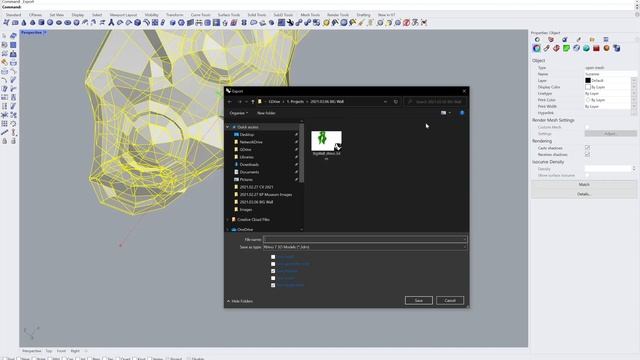
Task: Click the File name input field
Action: [x=365, y=240]
